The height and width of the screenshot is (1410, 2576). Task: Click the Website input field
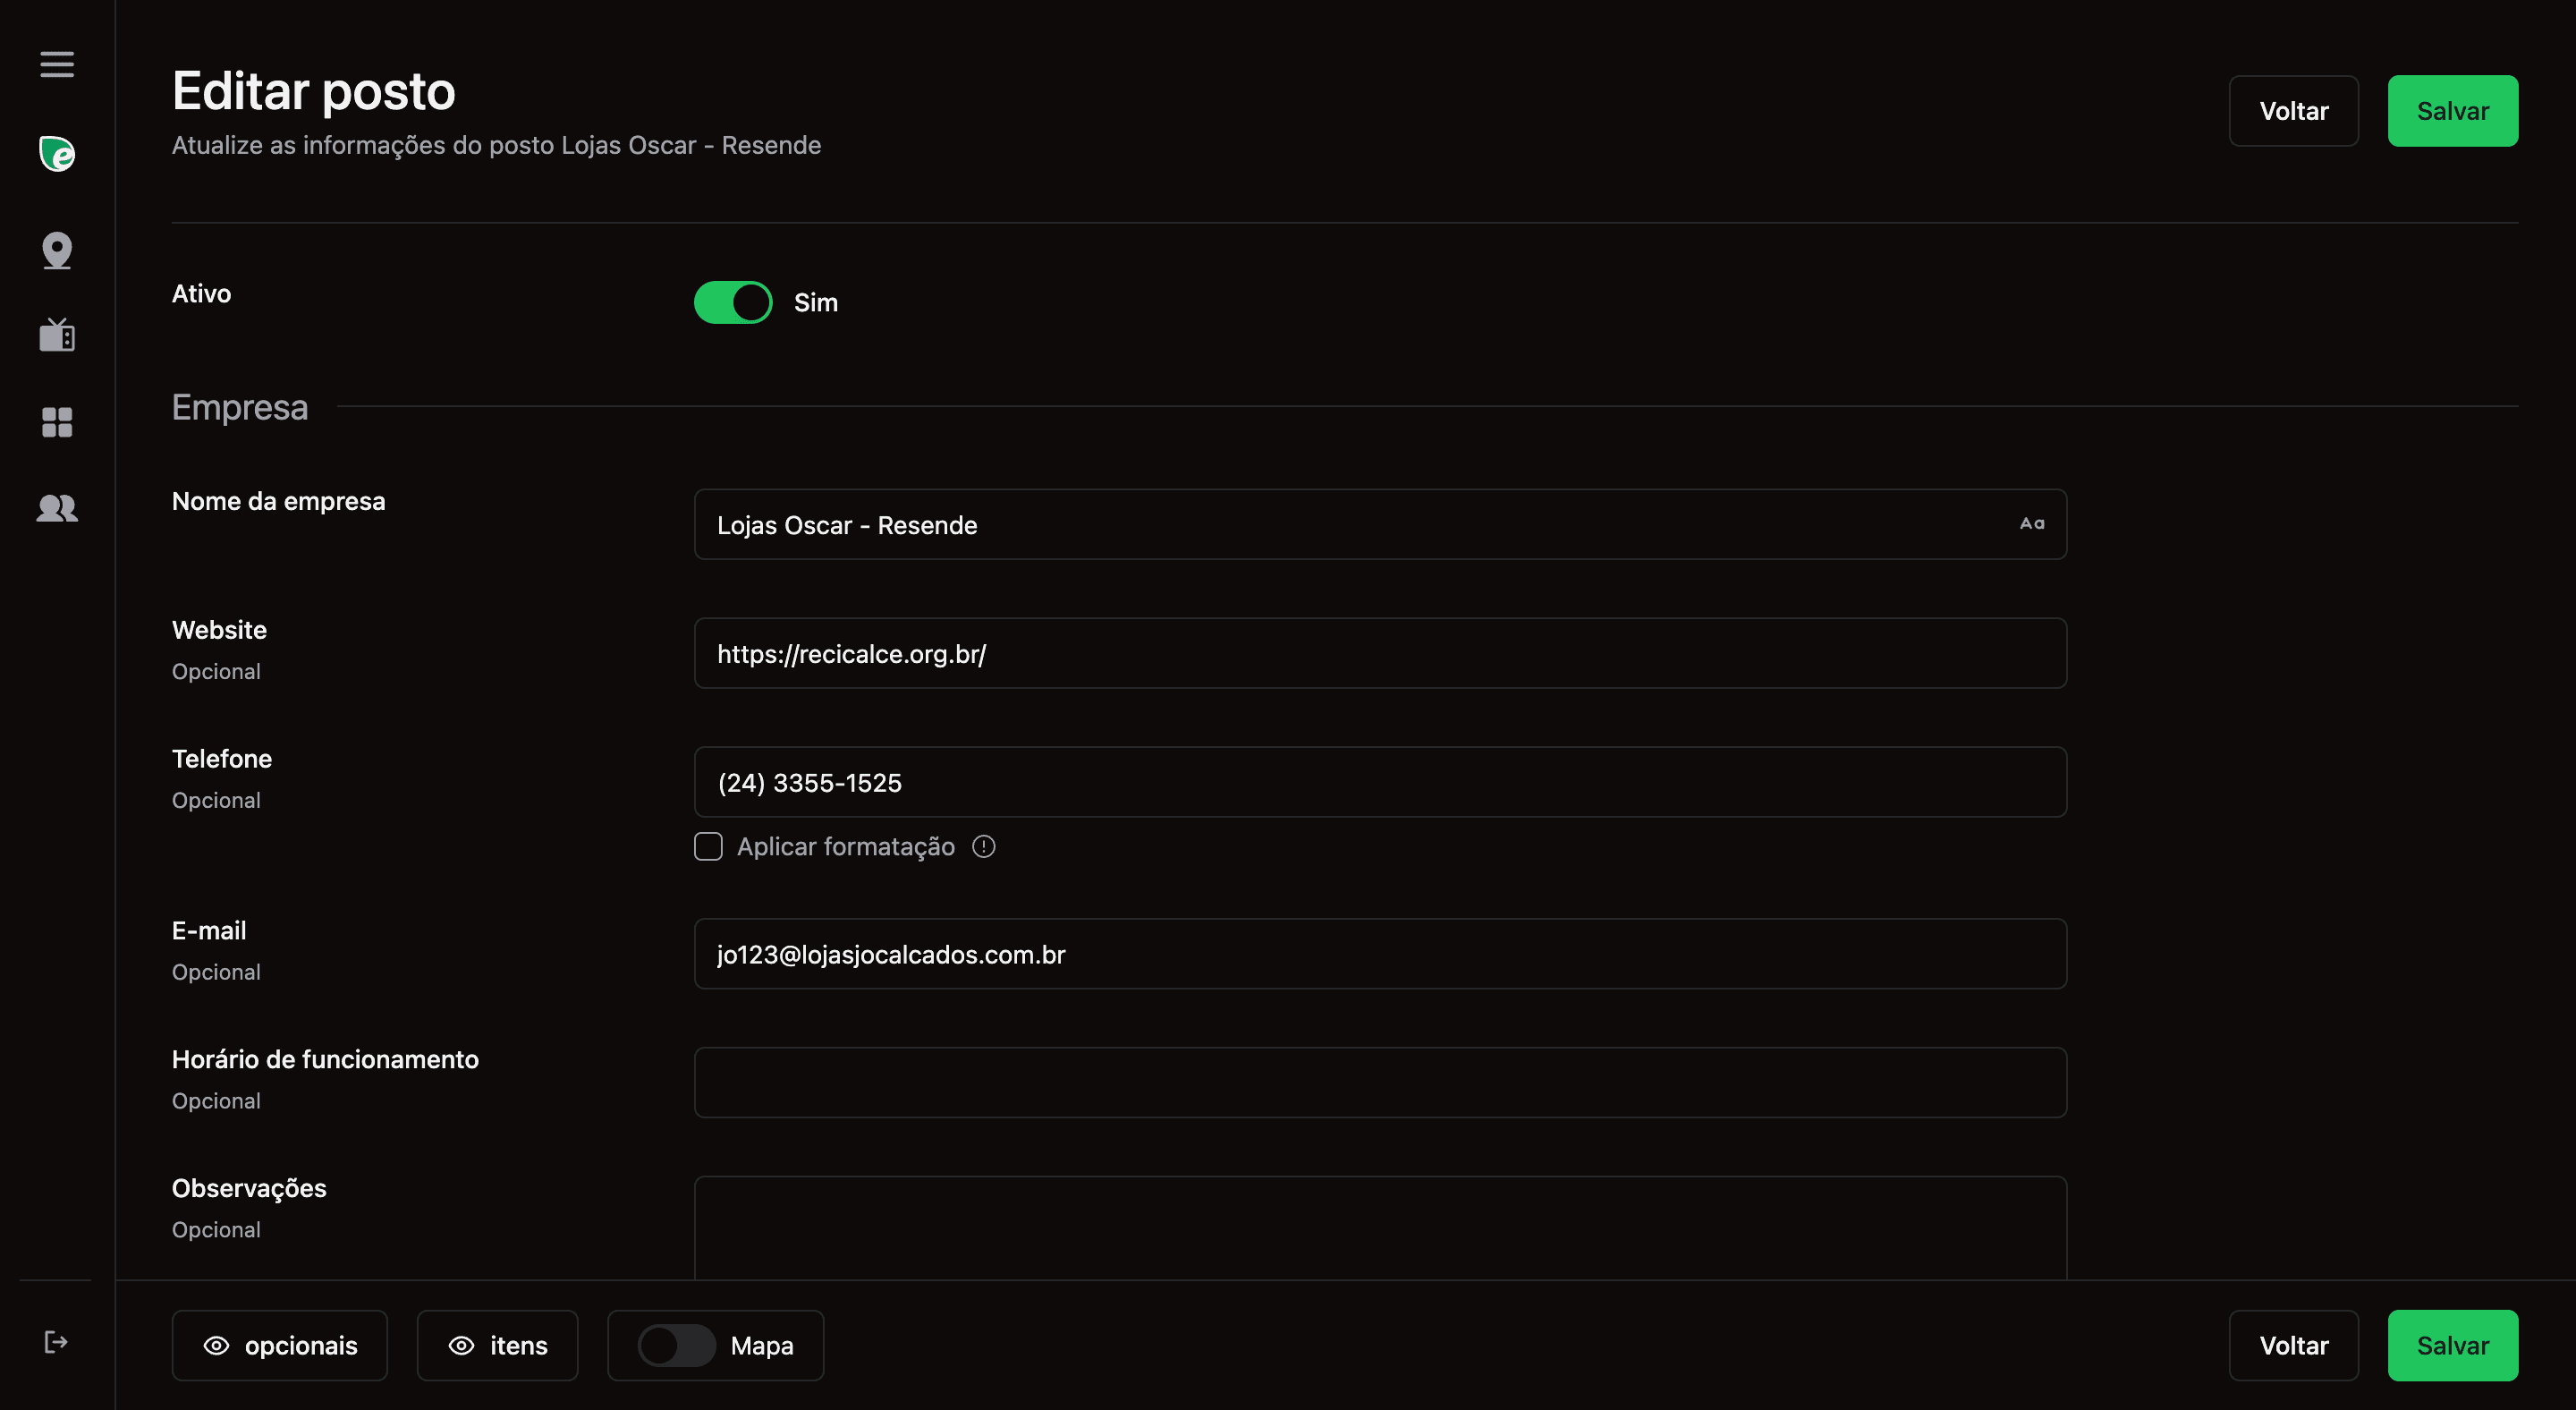point(1380,653)
